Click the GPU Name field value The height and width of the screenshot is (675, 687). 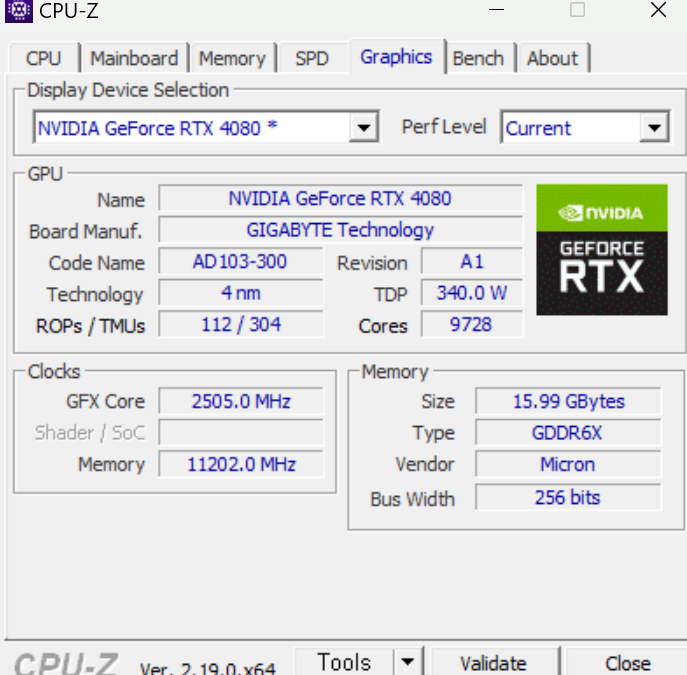coord(340,198)
